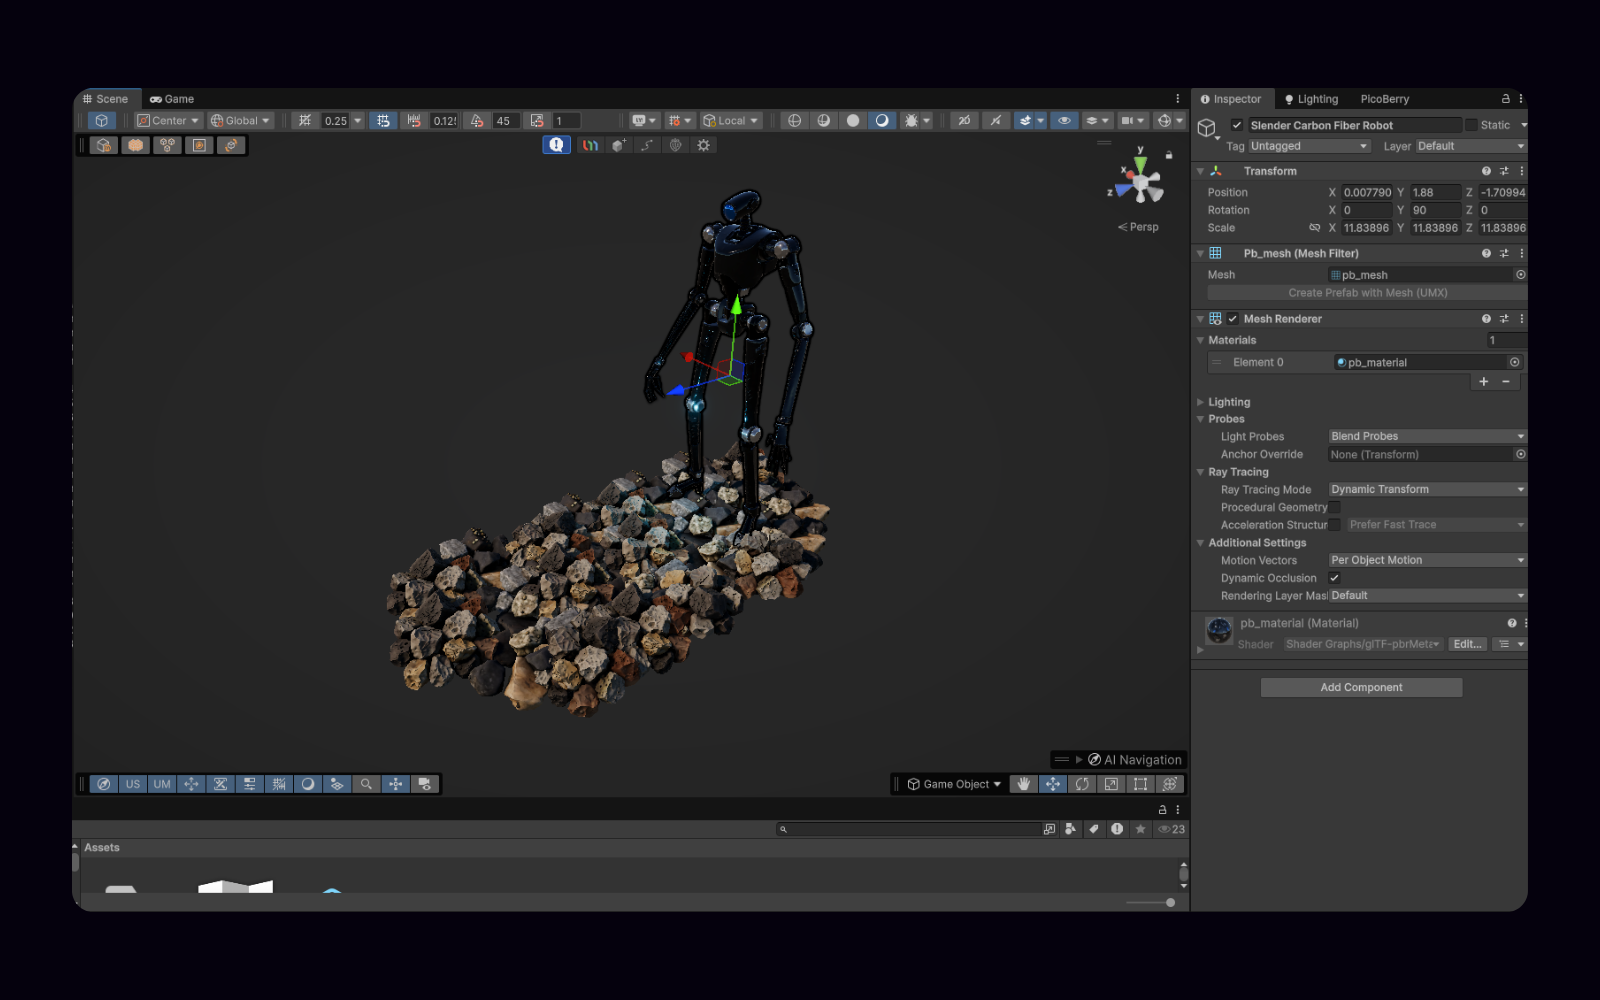The width and height of the screenshot is (1600, 1000).
Task: Toggle the Dynamic Occlusion checkbox
Action: coord(1334,578)
